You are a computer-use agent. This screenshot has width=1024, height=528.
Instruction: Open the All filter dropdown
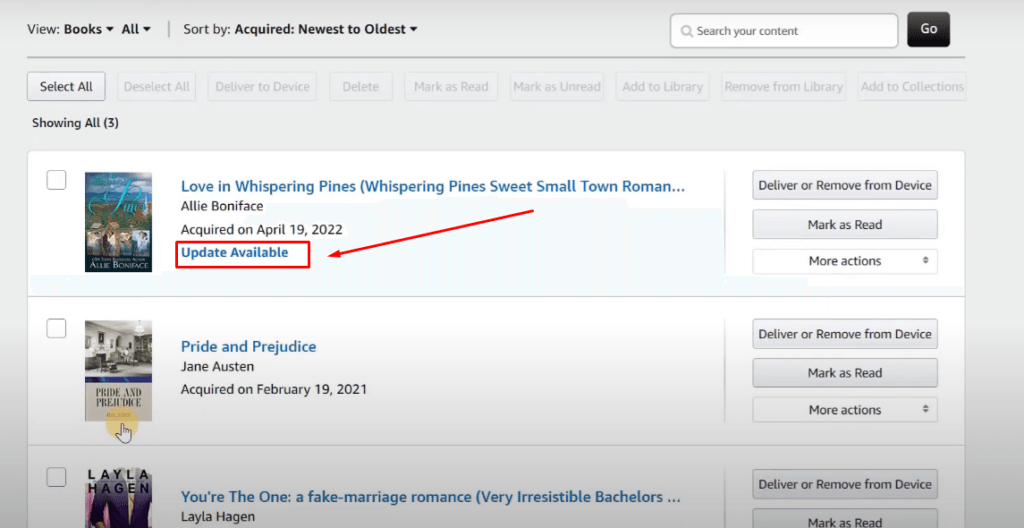136,29
